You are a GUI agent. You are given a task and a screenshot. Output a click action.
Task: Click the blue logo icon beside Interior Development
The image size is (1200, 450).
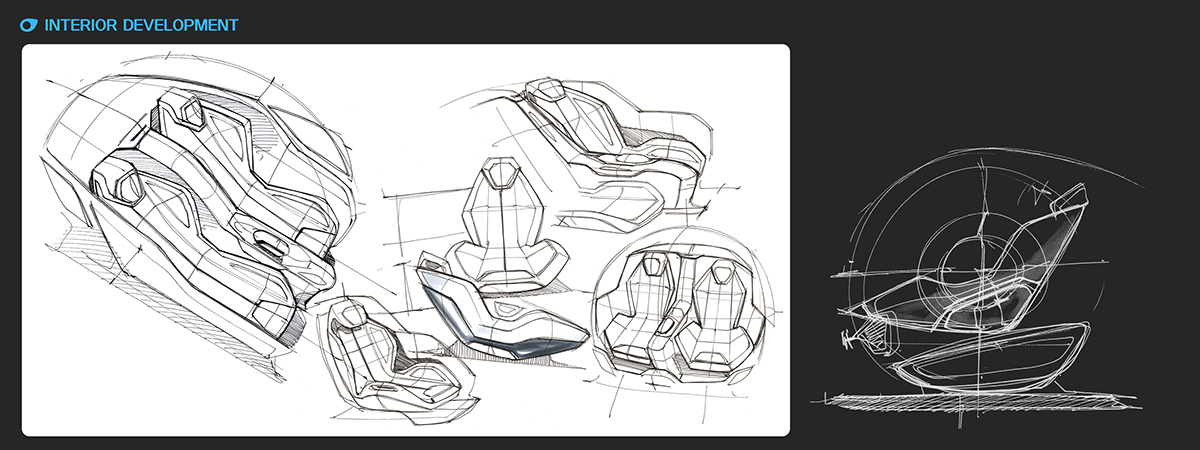click(x=30, y=25)
